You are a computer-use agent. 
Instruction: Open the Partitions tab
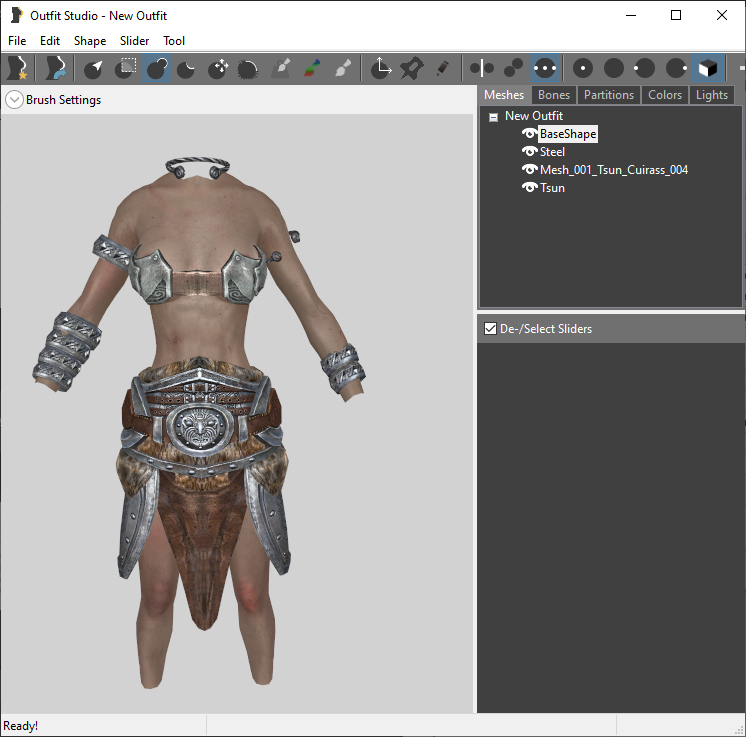(x=609, y=95)
